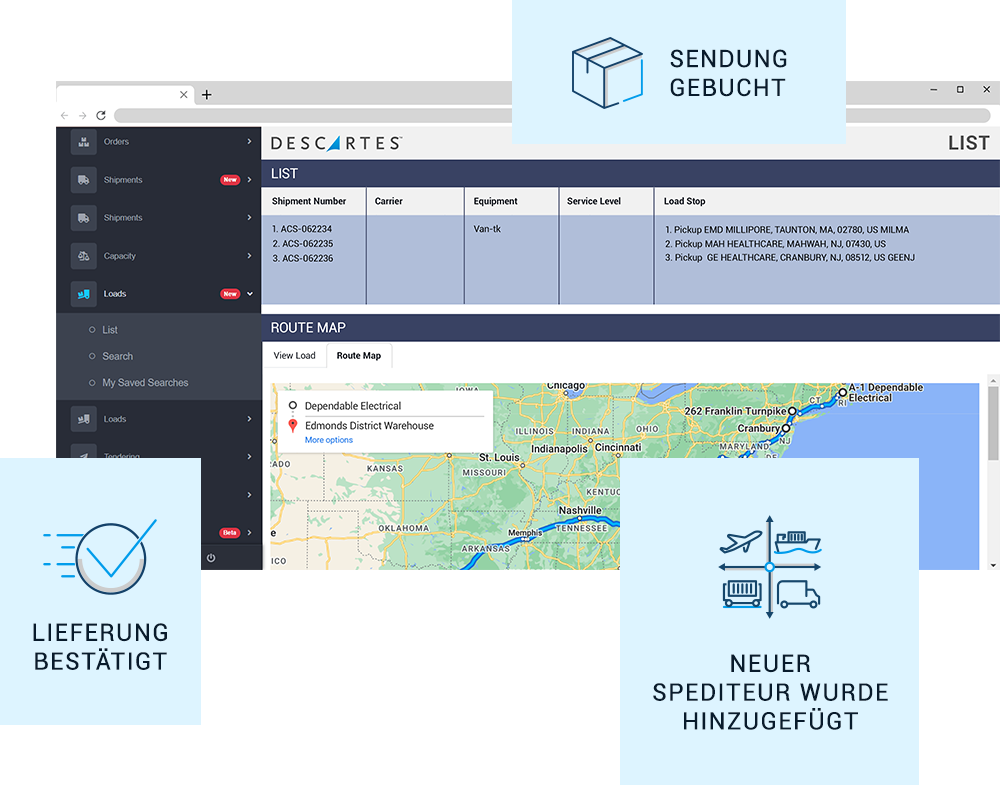
Task: Switch to the View Load tab
Action: click(x=294, y=355)
